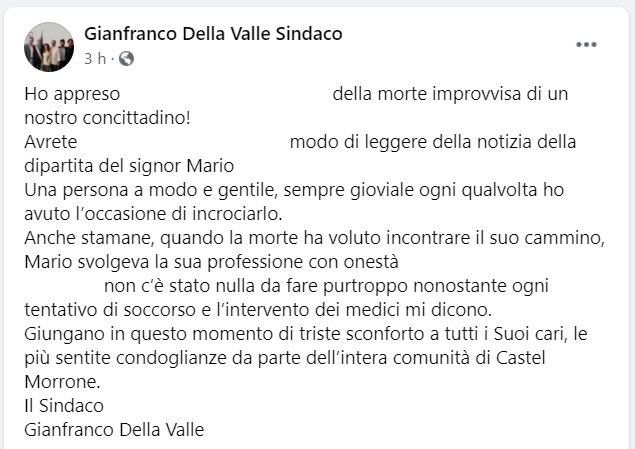This screenshot has width=635, height=449.
Task: Open the Gianfranco Della Valle Sindaco page
Action: point(213,34)
